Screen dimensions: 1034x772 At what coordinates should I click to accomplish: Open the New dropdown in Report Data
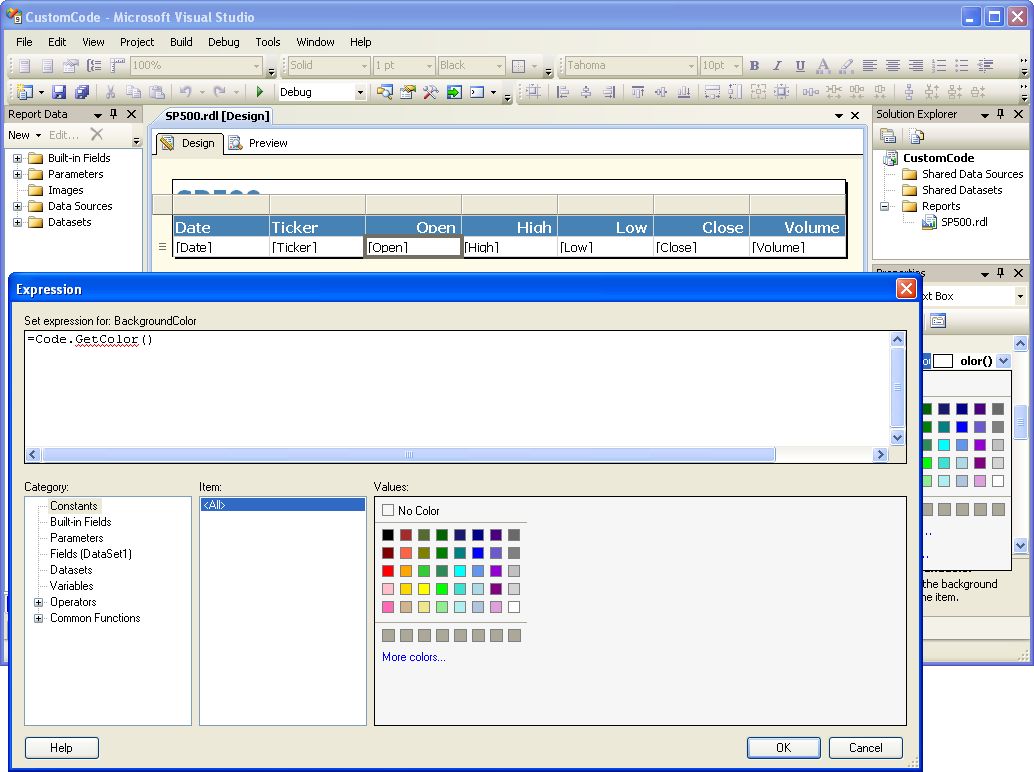point(24,135)
